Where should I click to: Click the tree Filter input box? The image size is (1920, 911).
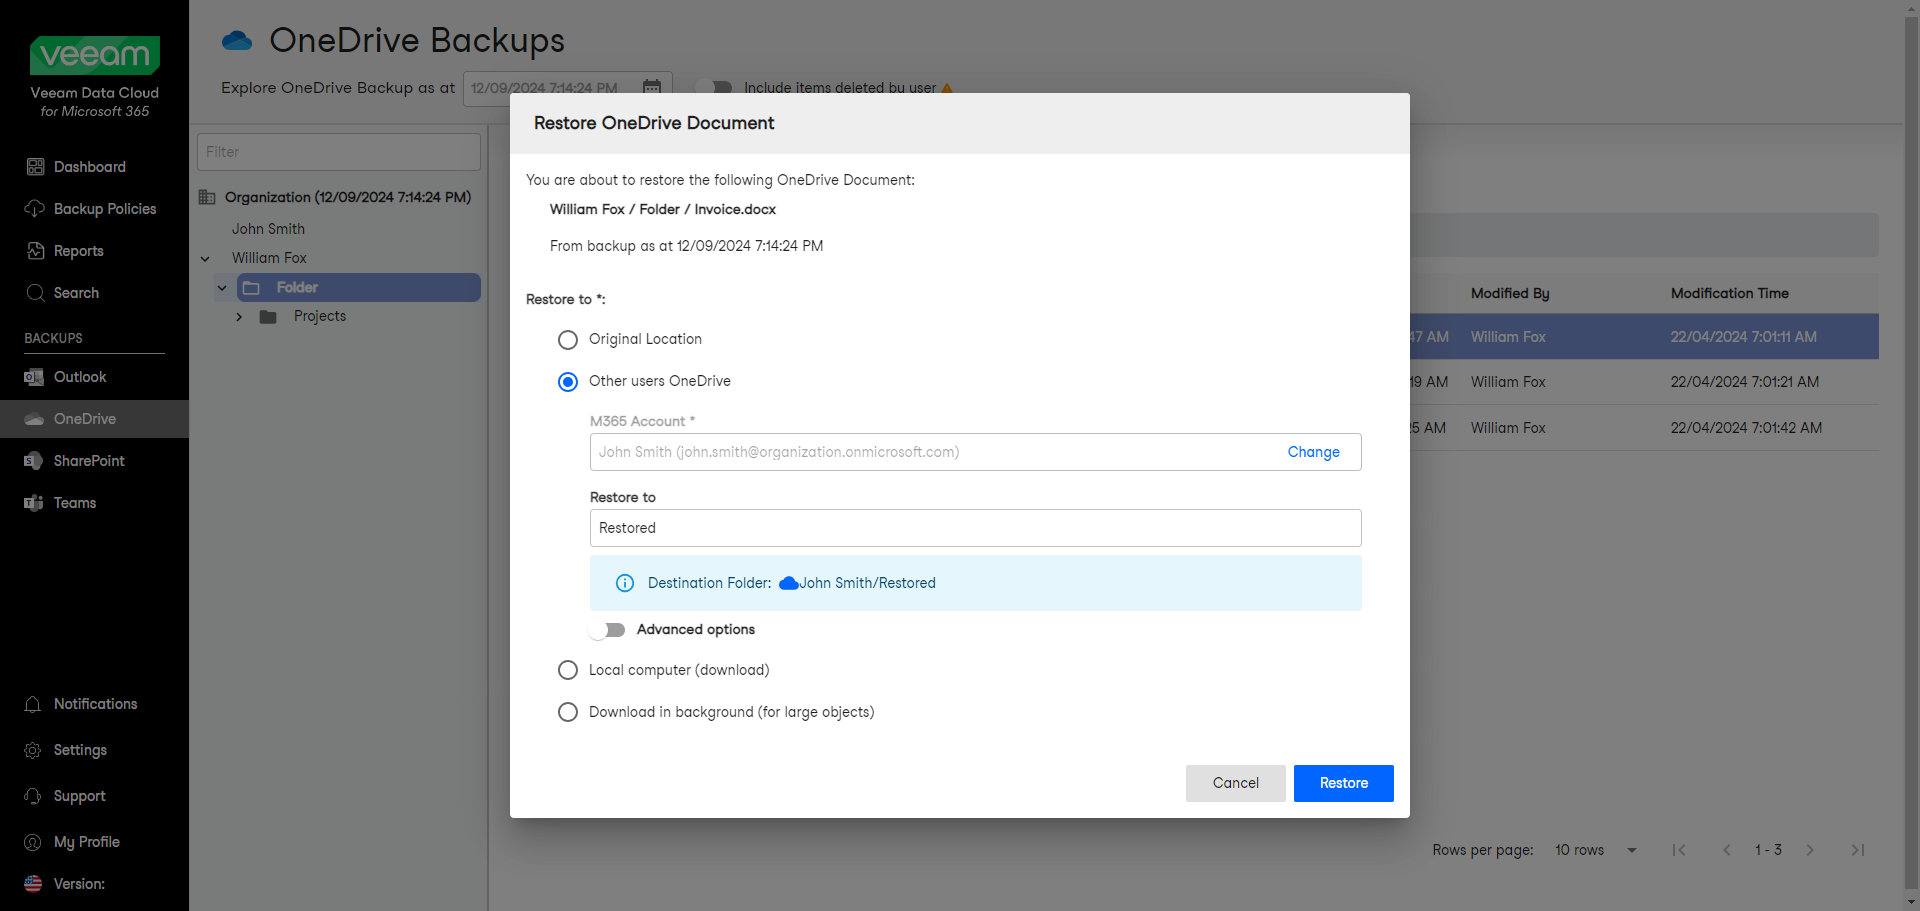click(x=339, y=152)
